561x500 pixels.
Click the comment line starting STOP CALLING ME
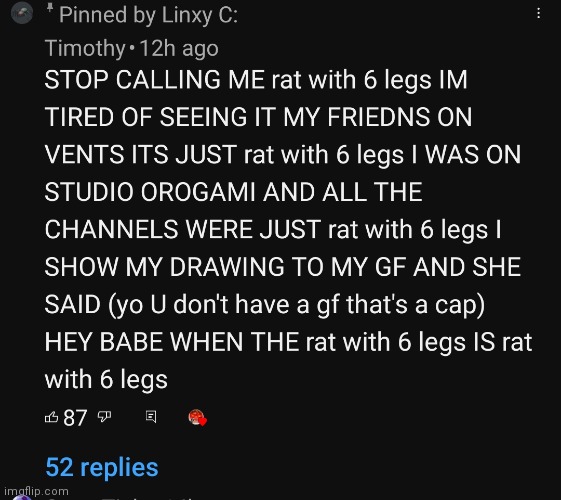pyautogui.click(x=256, y=79)
